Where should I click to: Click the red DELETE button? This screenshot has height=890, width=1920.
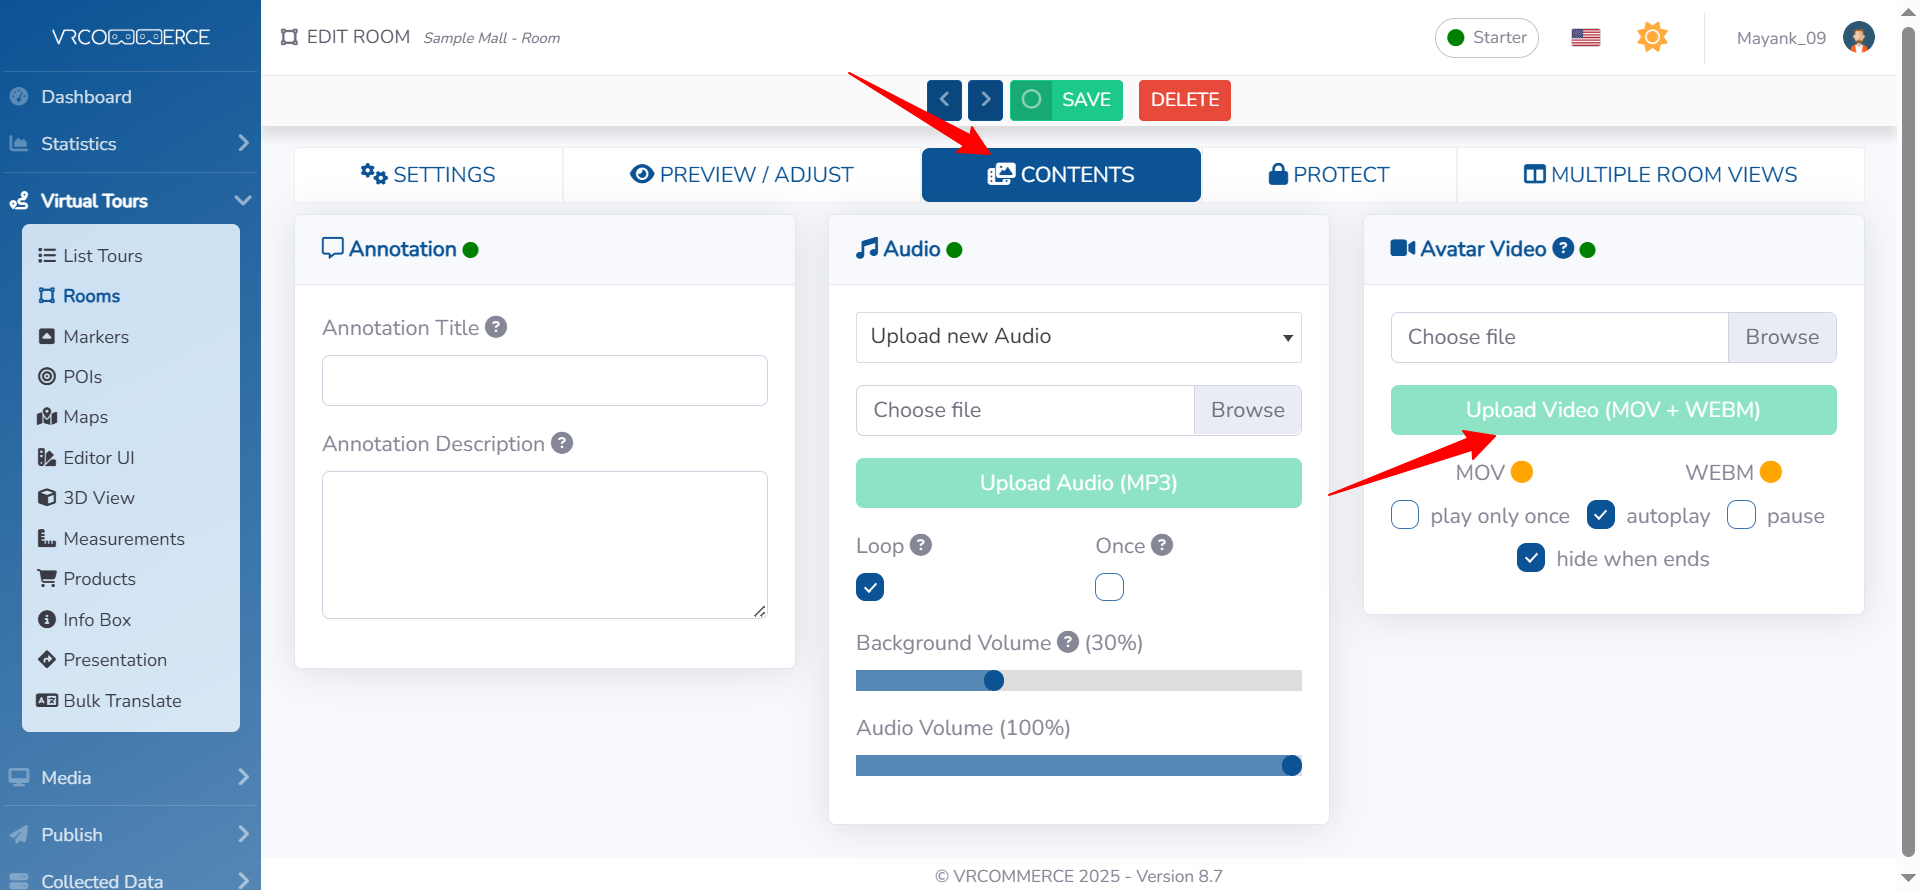(1184, 100)
